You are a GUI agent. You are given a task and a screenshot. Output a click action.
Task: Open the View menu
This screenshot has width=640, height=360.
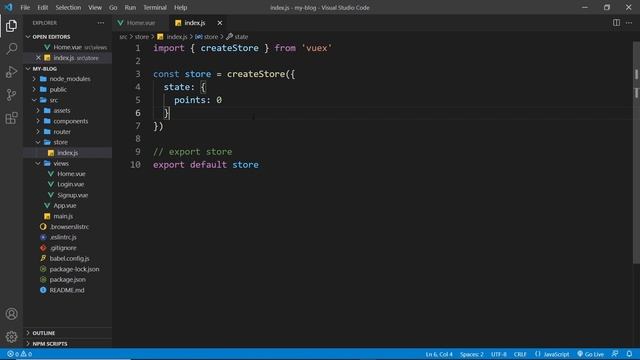(95, 7)
